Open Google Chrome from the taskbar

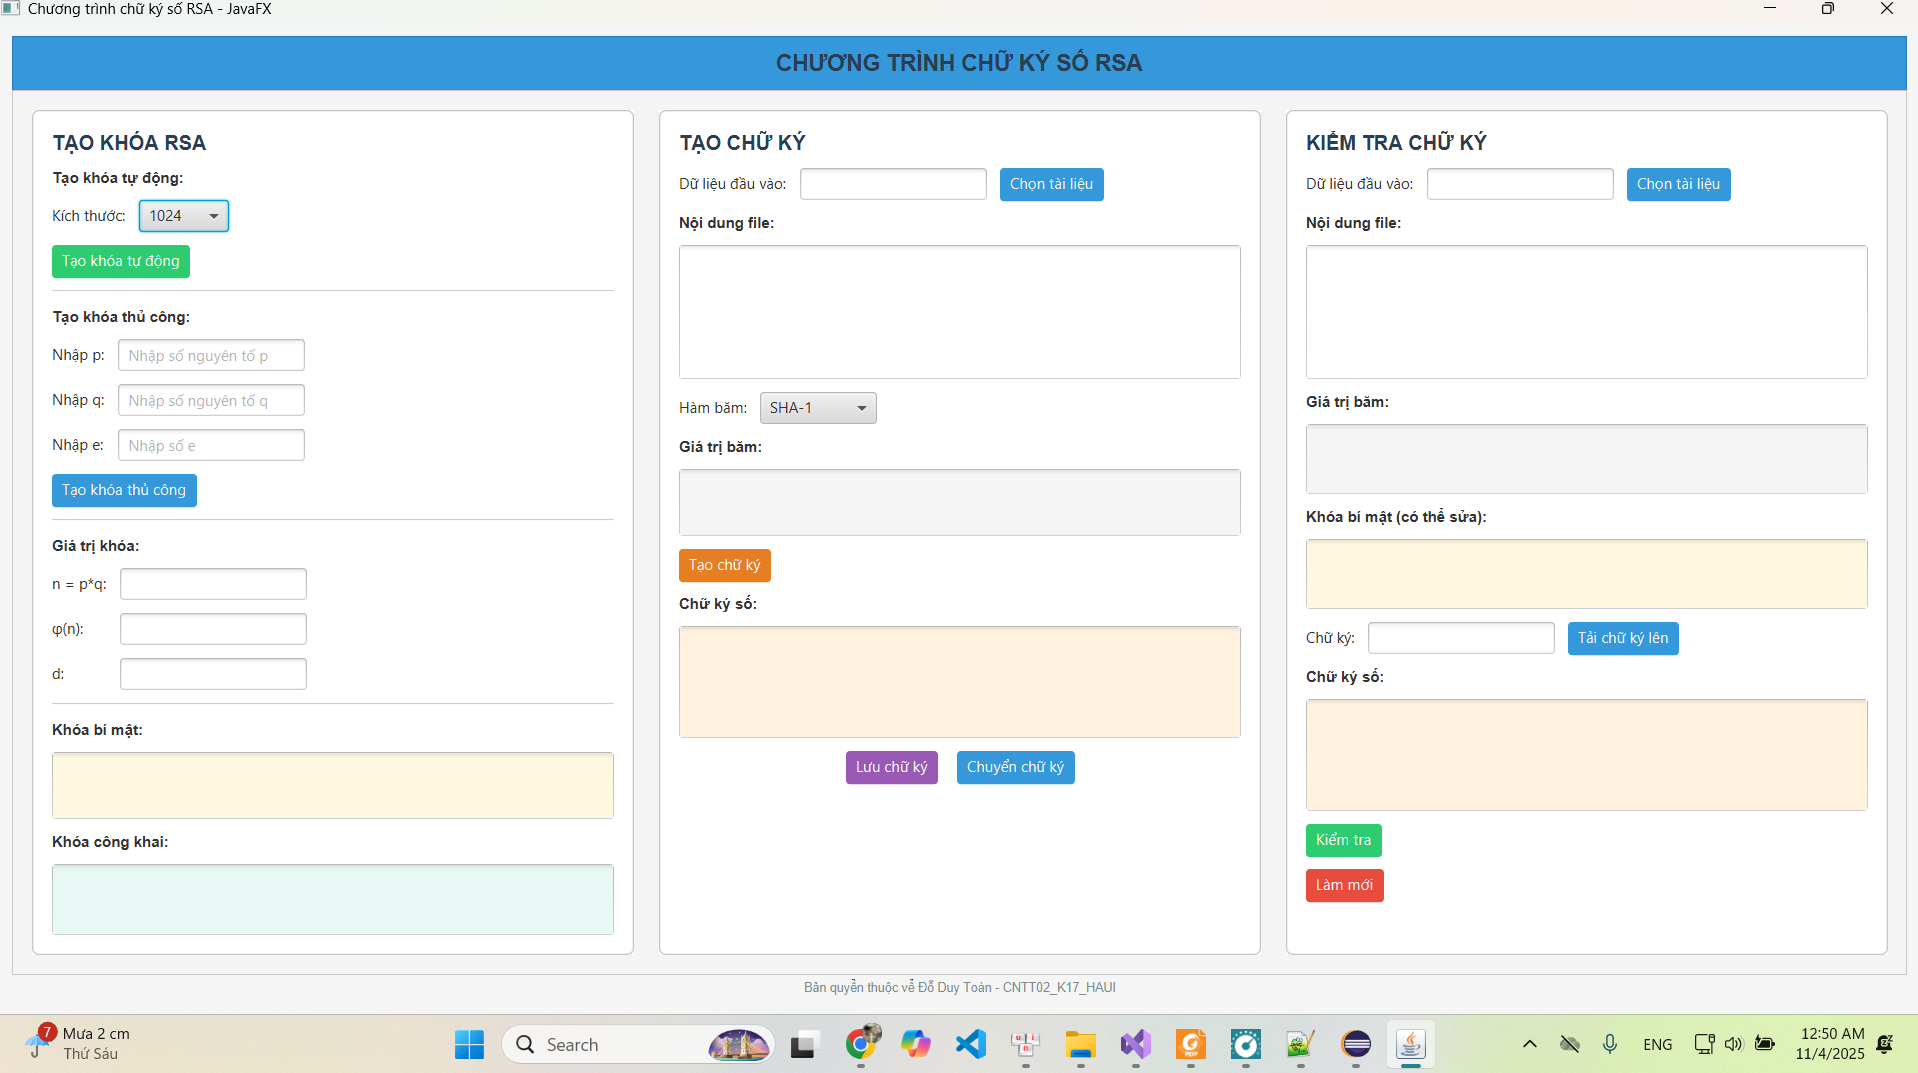(861, 1044)
